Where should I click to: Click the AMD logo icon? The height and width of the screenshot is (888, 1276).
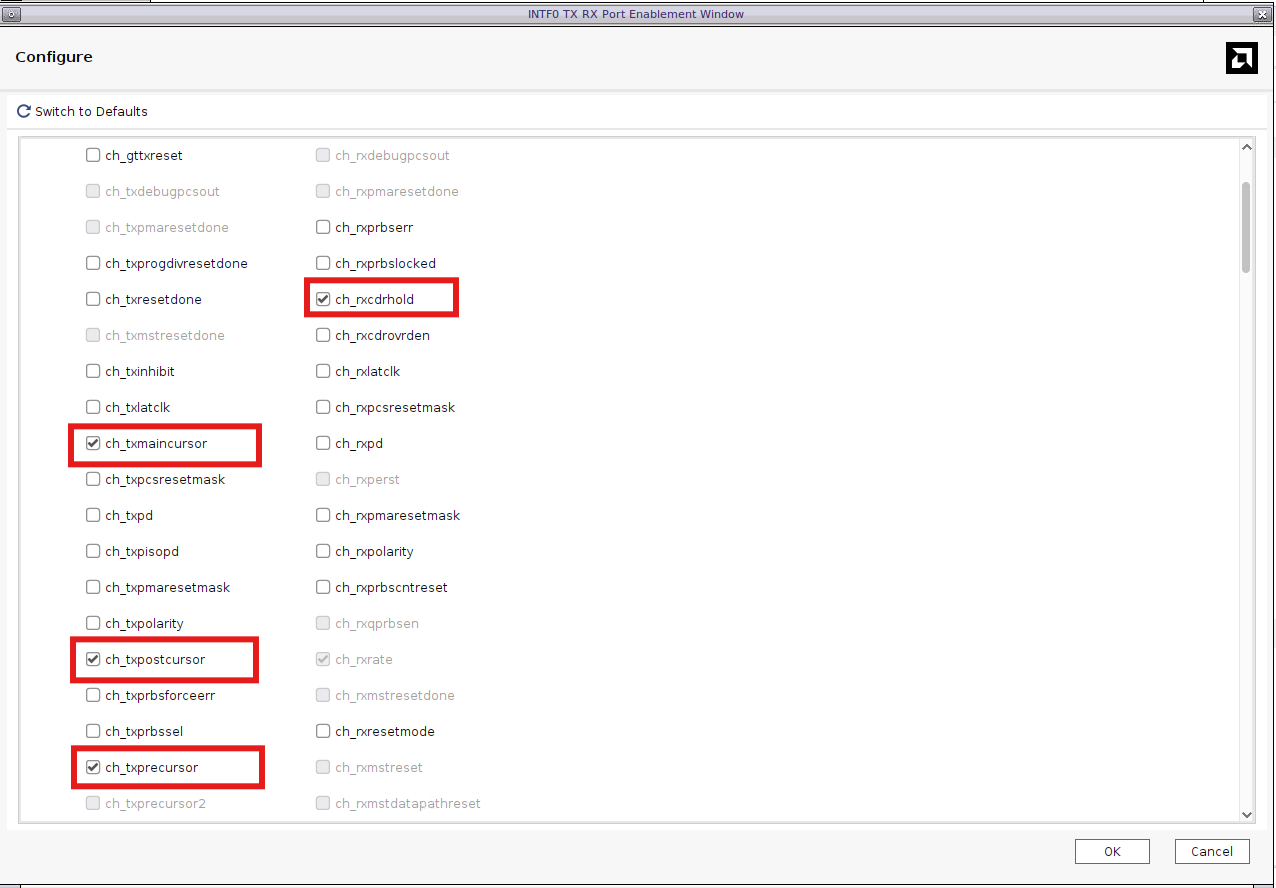point(1241,58)
